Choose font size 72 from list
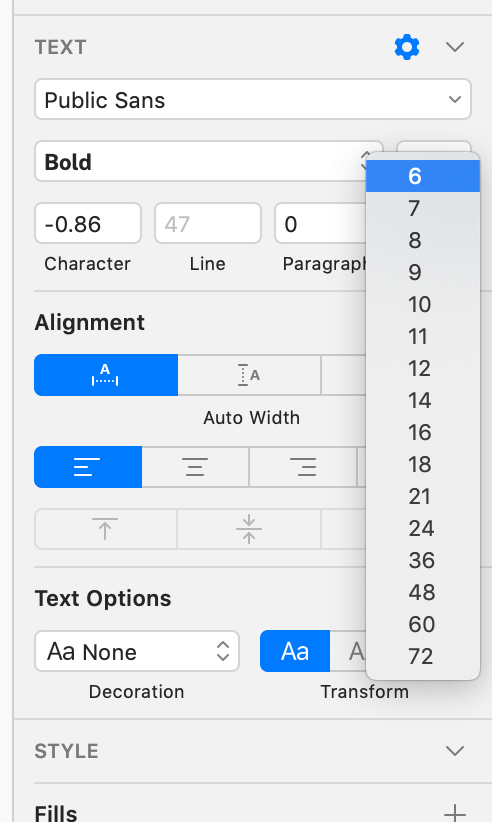 423,656
